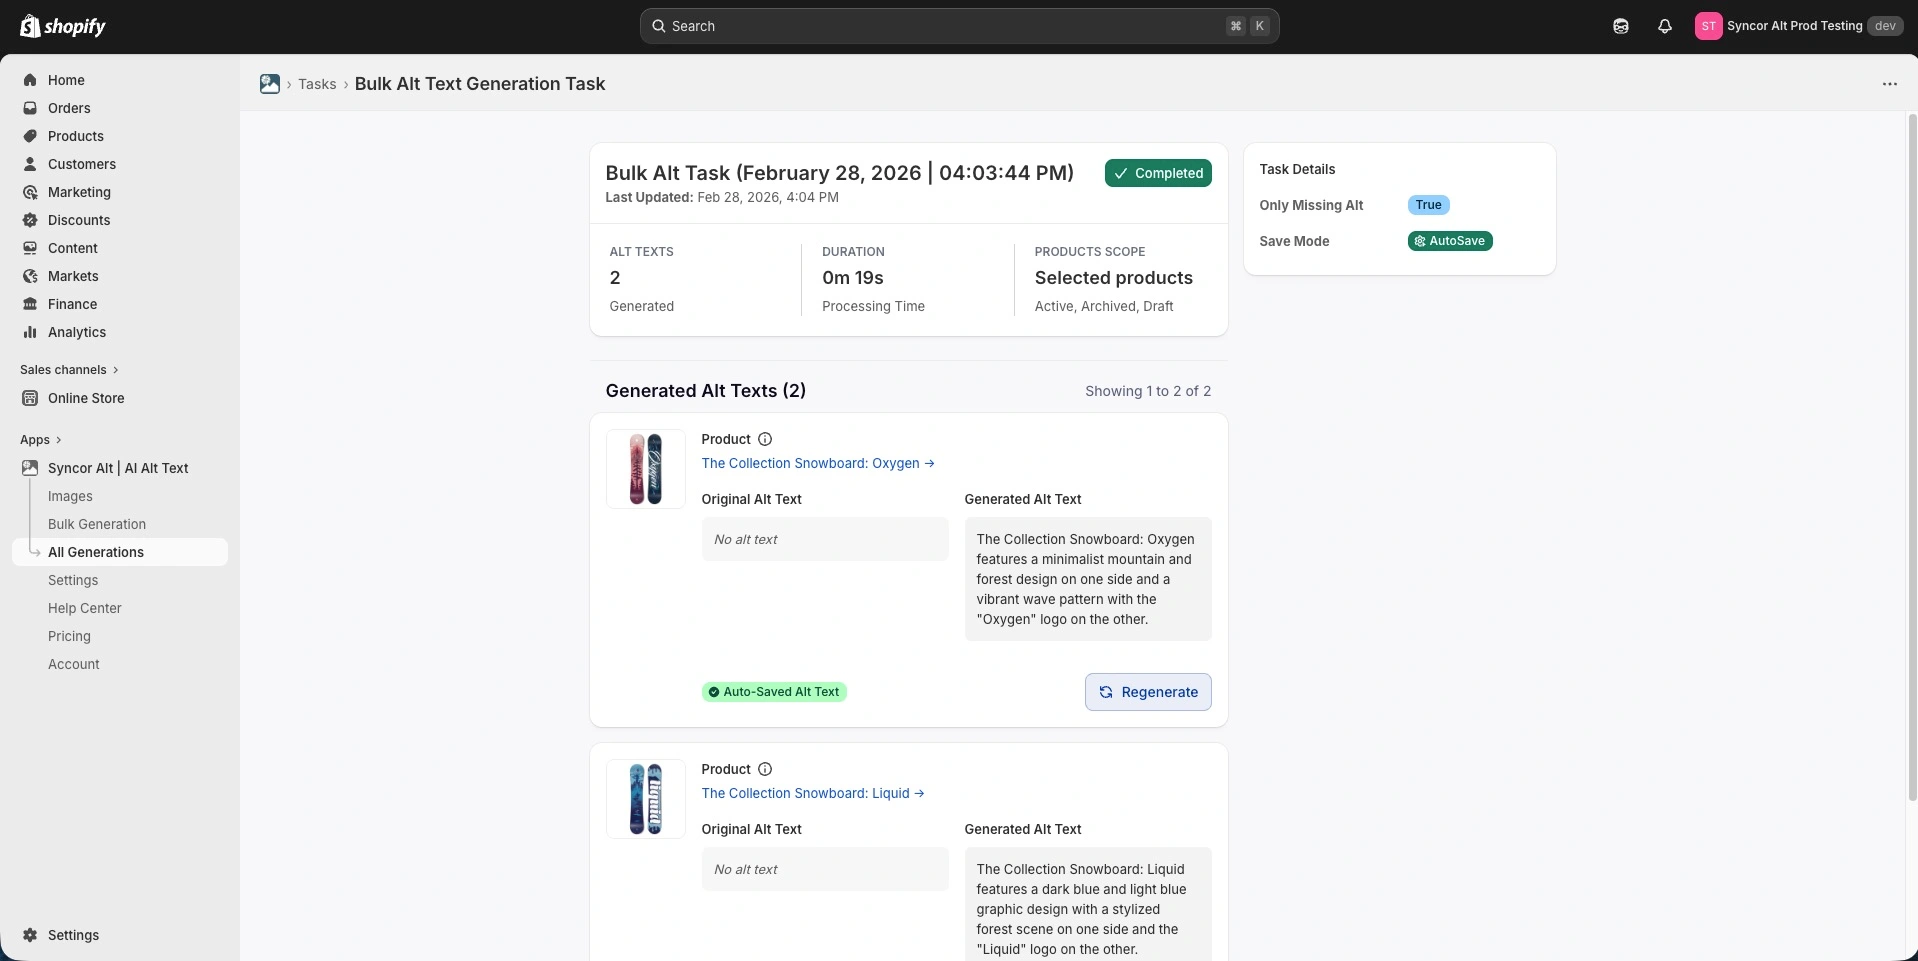The image size is (1918, 961).
Task: Click the Regenerate button
Action: pos(1147,692)
